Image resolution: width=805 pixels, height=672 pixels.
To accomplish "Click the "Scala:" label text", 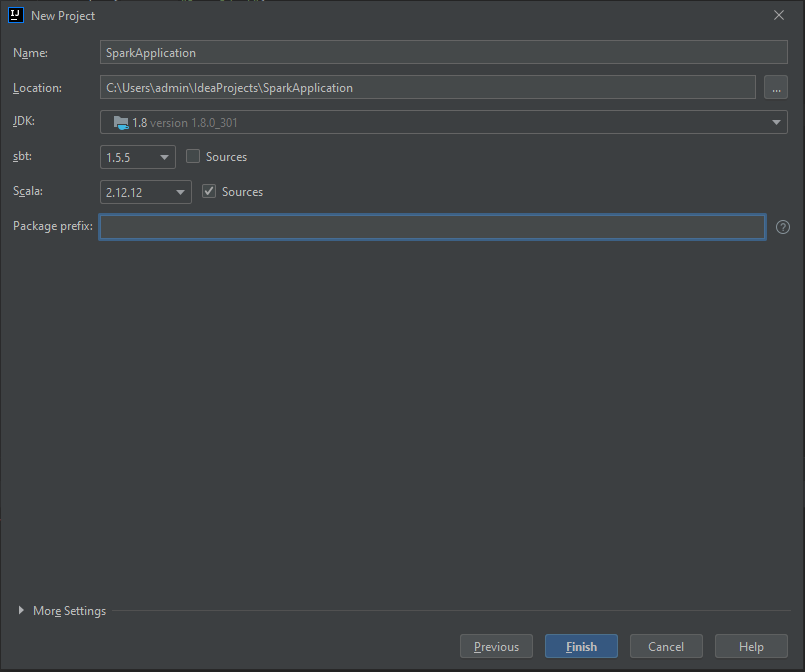I will [x=29, y=192].
